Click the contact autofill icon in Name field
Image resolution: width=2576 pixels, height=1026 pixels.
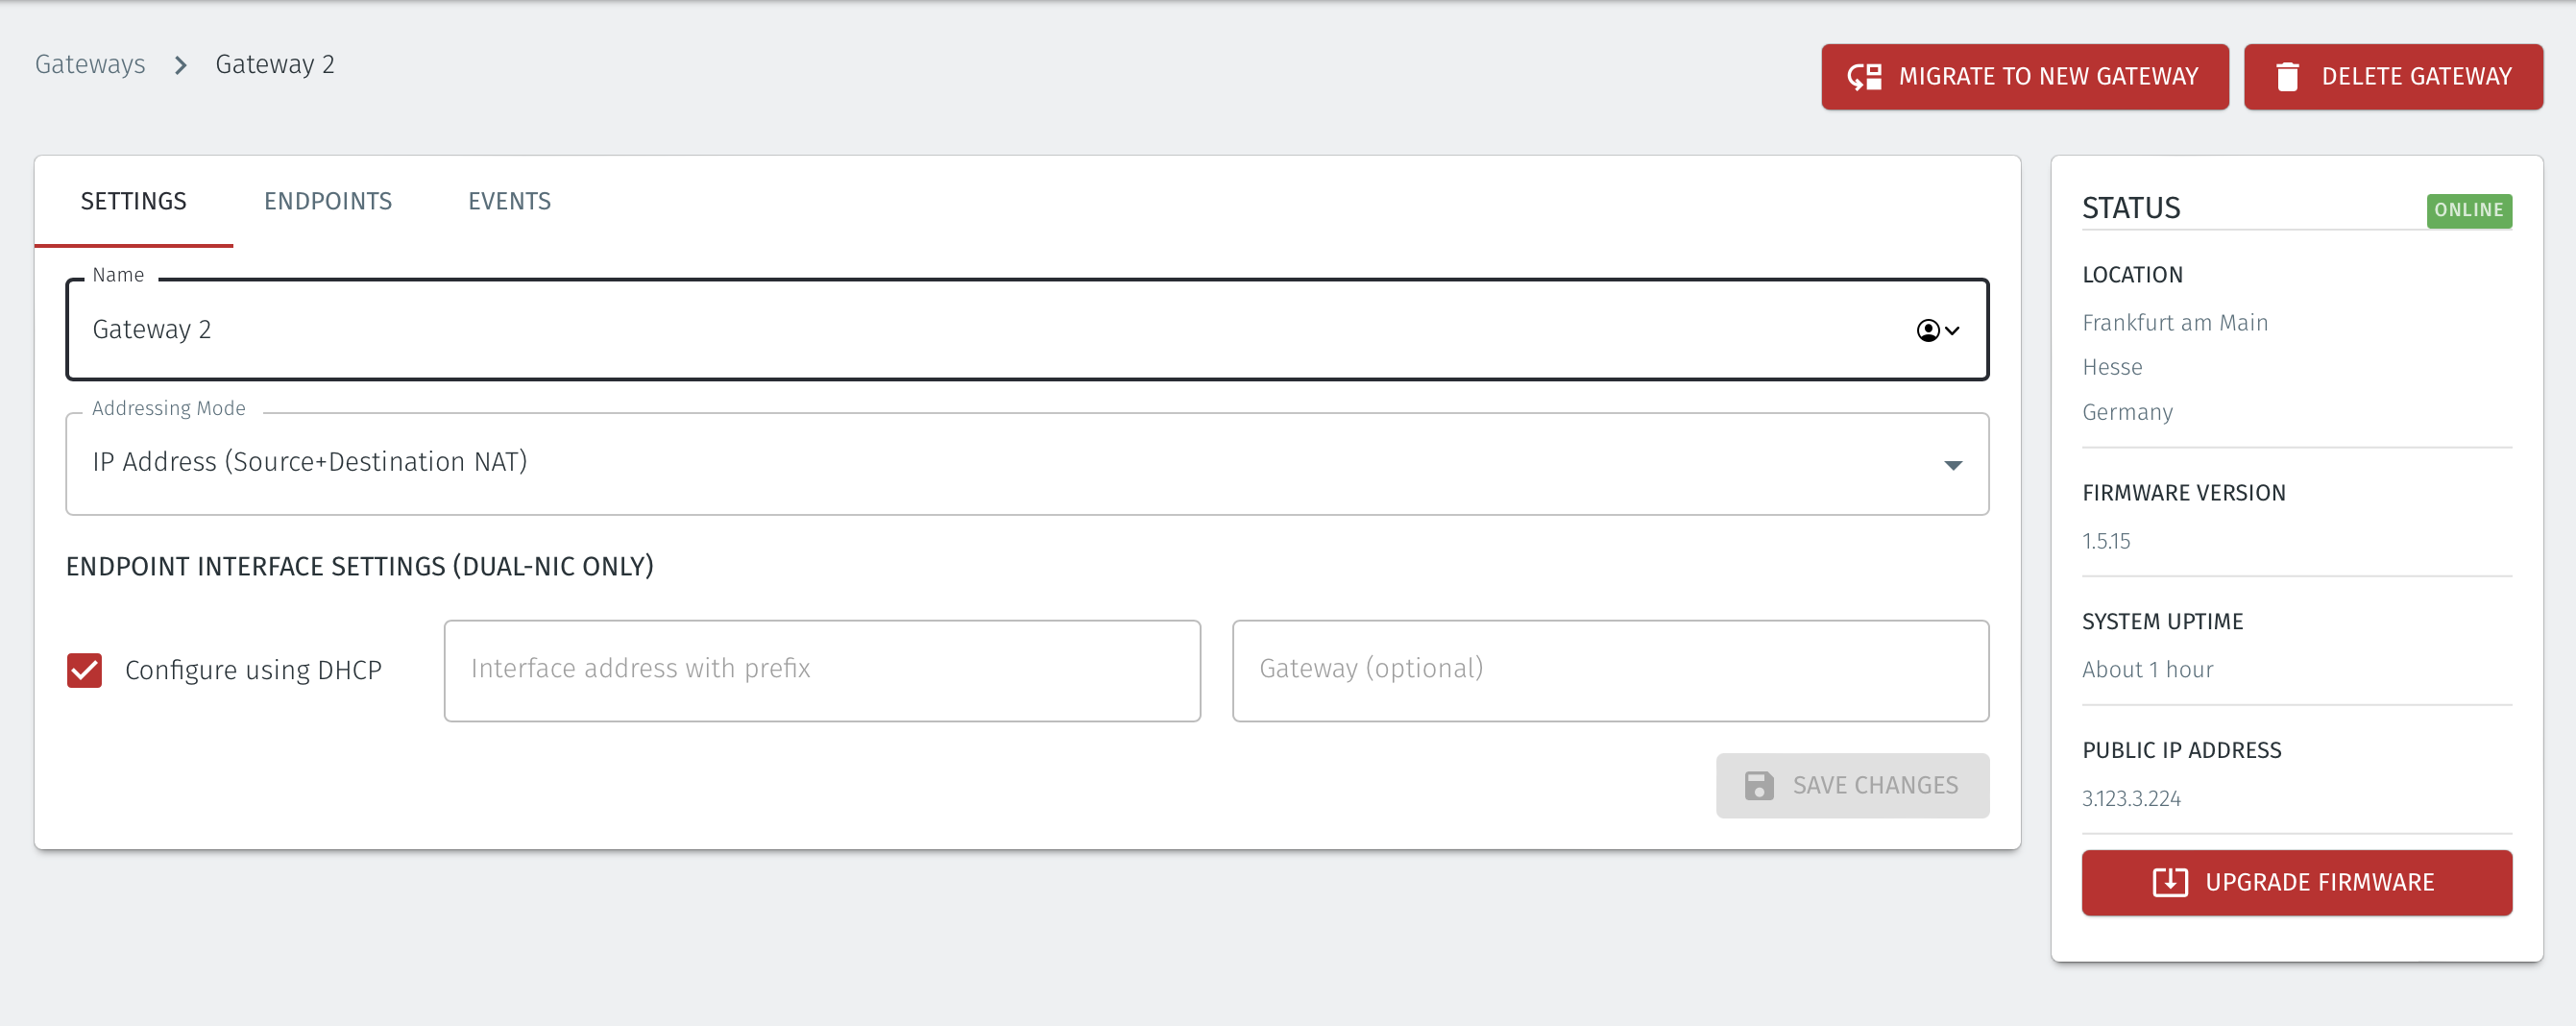(1928, 330)
